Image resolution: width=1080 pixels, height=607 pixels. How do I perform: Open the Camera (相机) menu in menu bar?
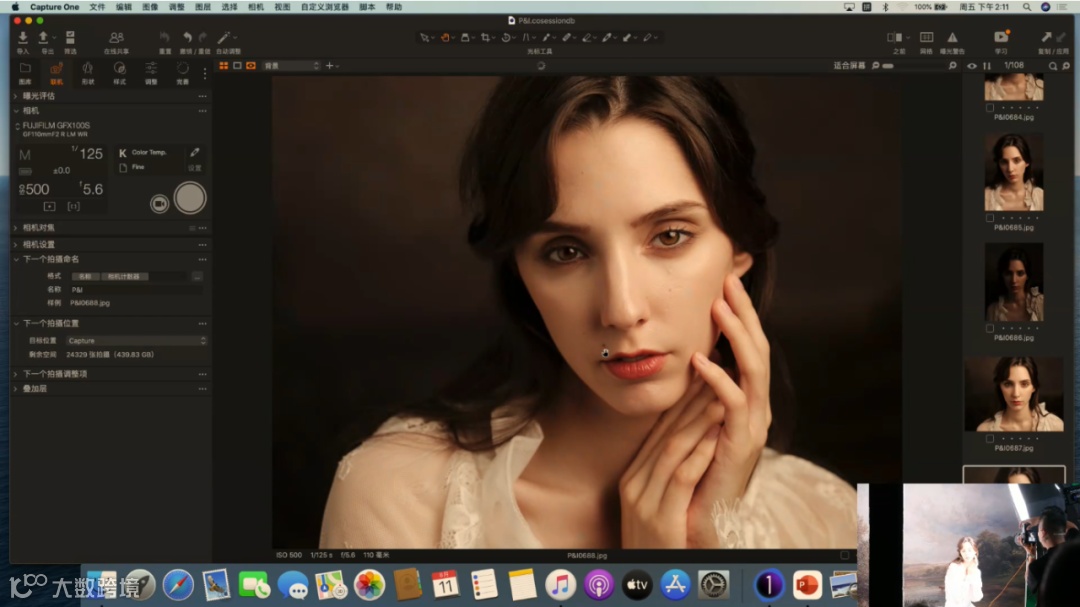(256, 7)
